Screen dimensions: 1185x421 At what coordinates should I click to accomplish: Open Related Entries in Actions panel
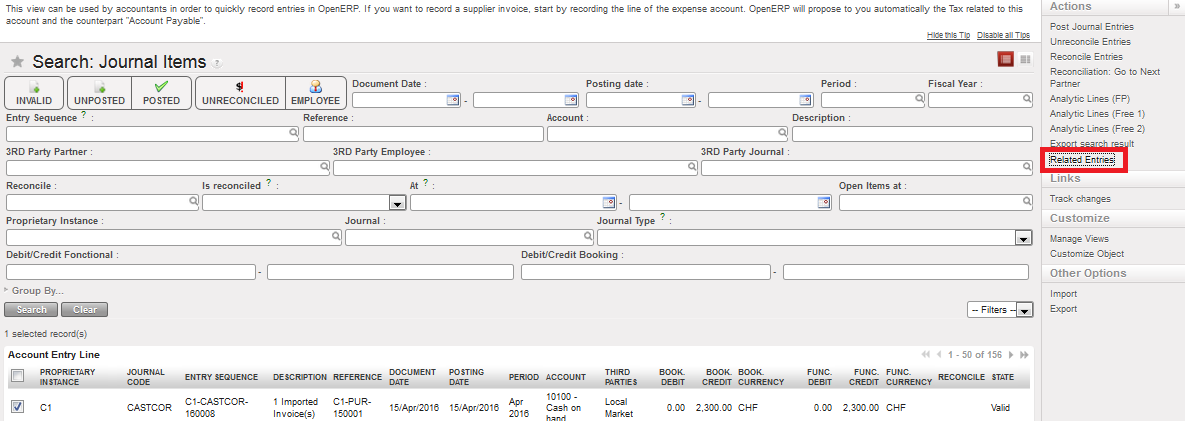pos(1082,160)
